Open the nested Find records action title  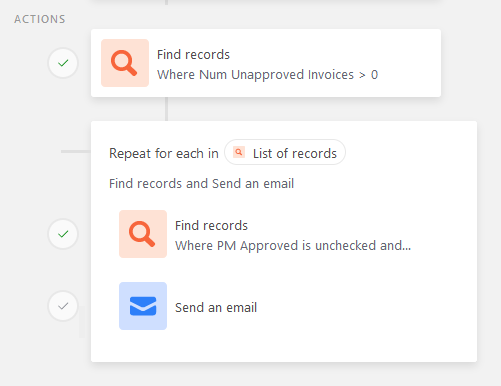click(211, 226)
